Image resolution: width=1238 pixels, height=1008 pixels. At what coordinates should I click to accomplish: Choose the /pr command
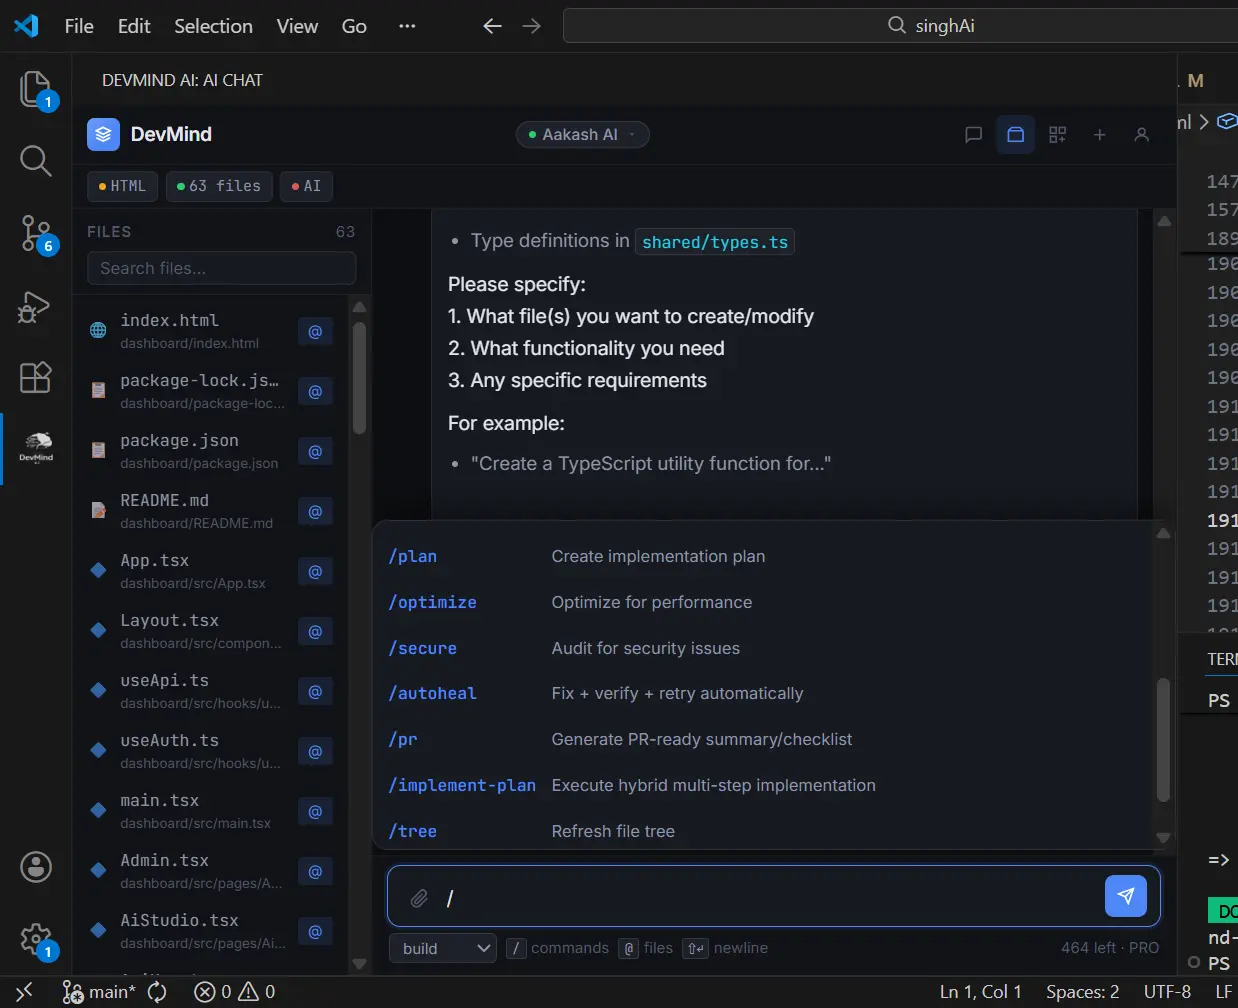pos(764,740)
